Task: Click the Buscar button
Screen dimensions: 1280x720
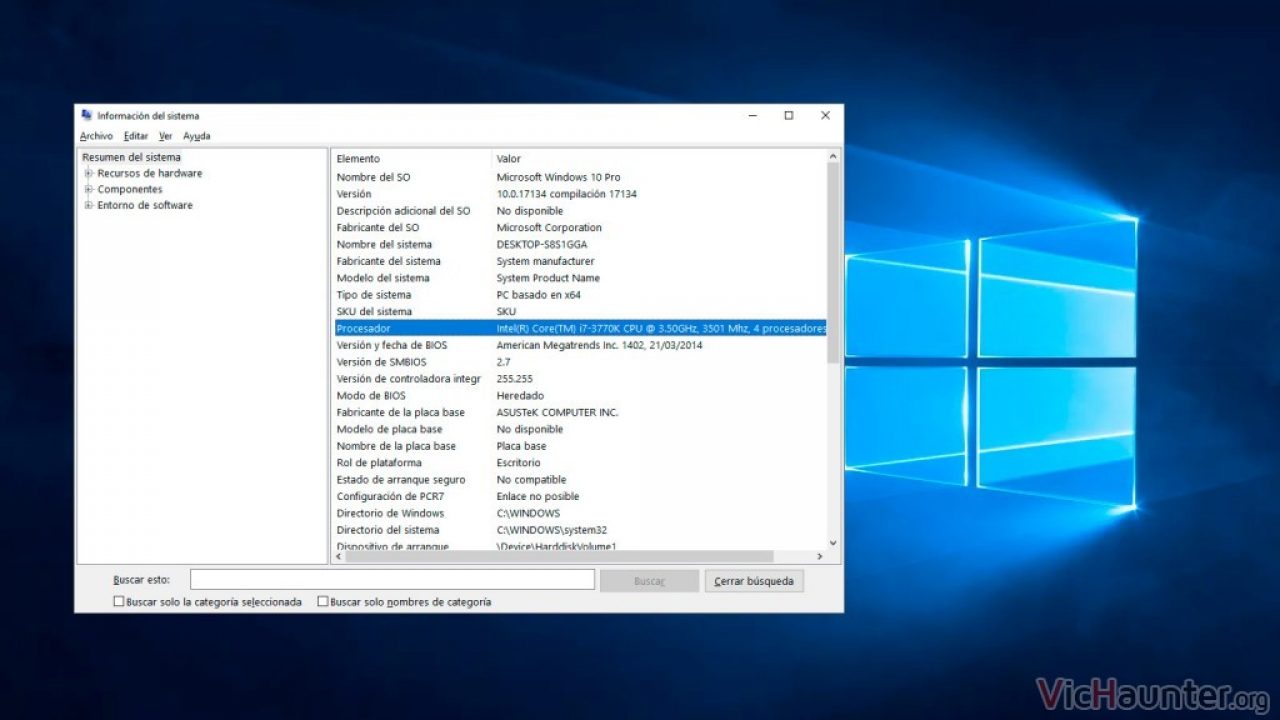Action: pyautogui.click(x=649, y=581)
